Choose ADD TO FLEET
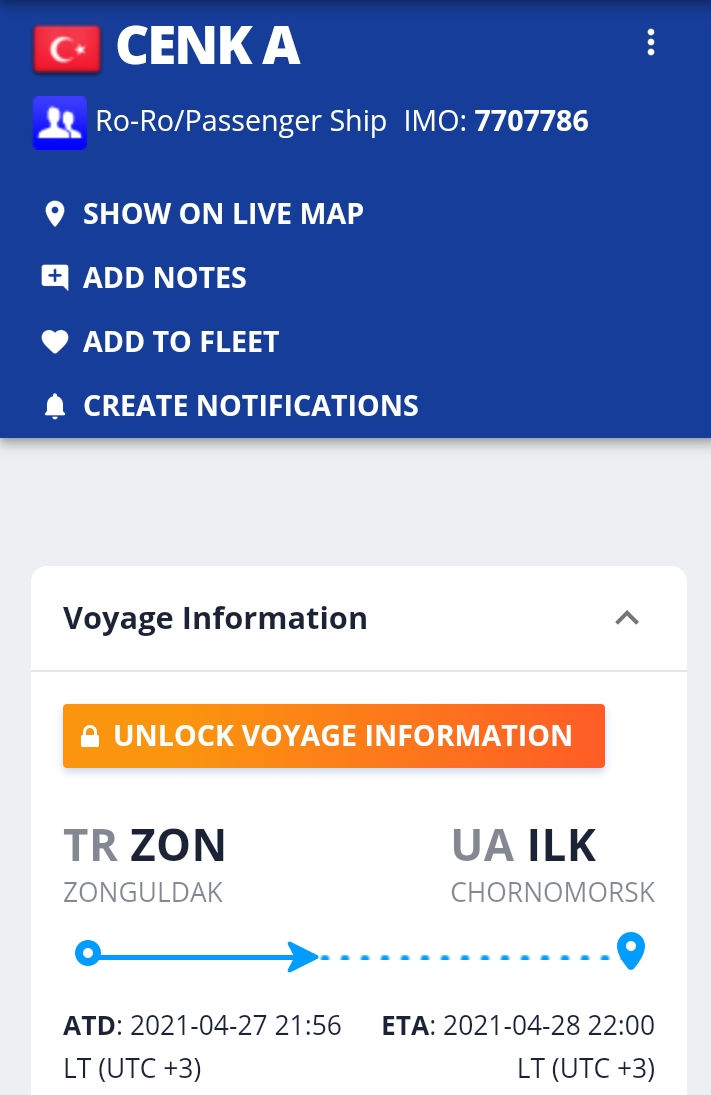The width and height of the screenshot is (711, 1095). coord(181,342)
